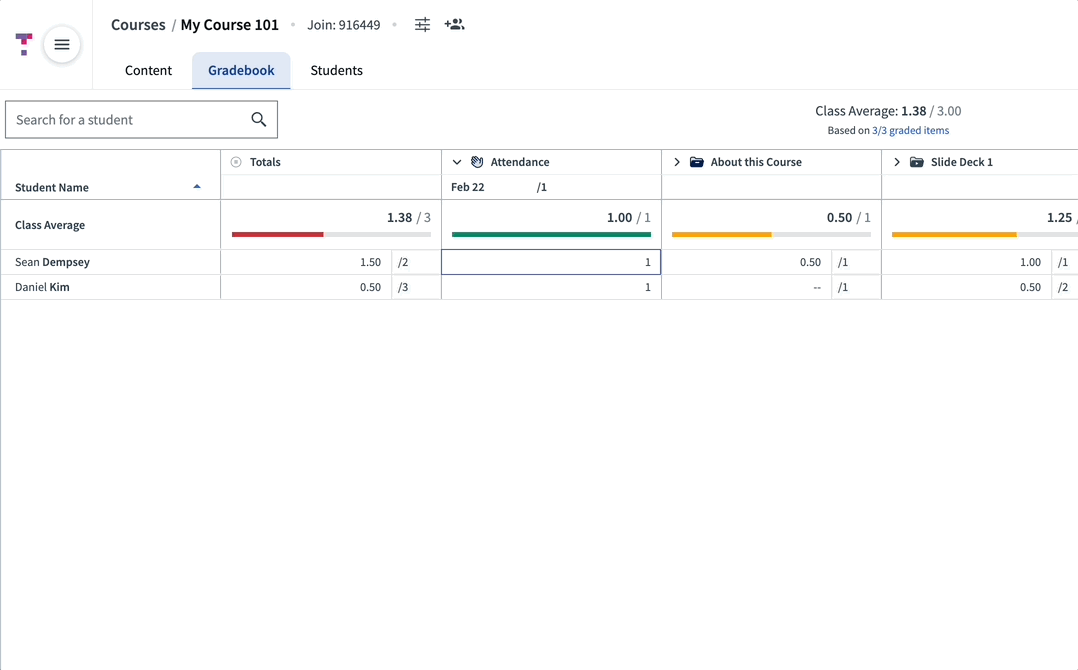This screenshot has width=1078, height=670.
Task: Click the Attendance column header label
Action: (x=520, y=162)
